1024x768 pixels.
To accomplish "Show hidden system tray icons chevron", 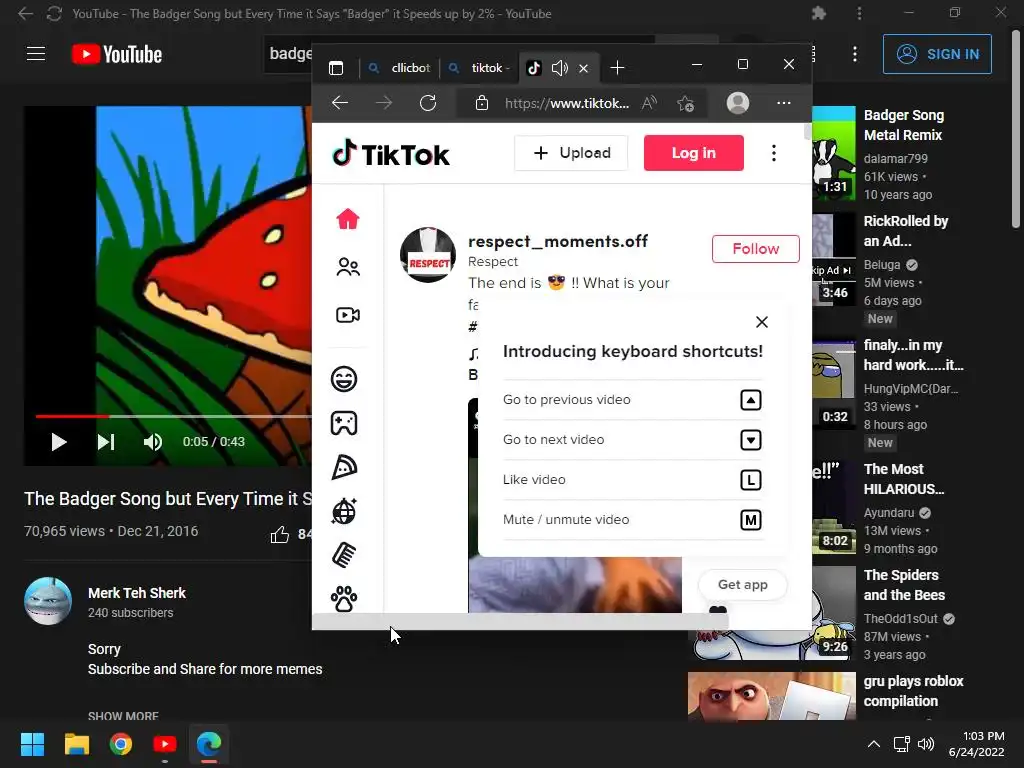I will tap(873, 744).
